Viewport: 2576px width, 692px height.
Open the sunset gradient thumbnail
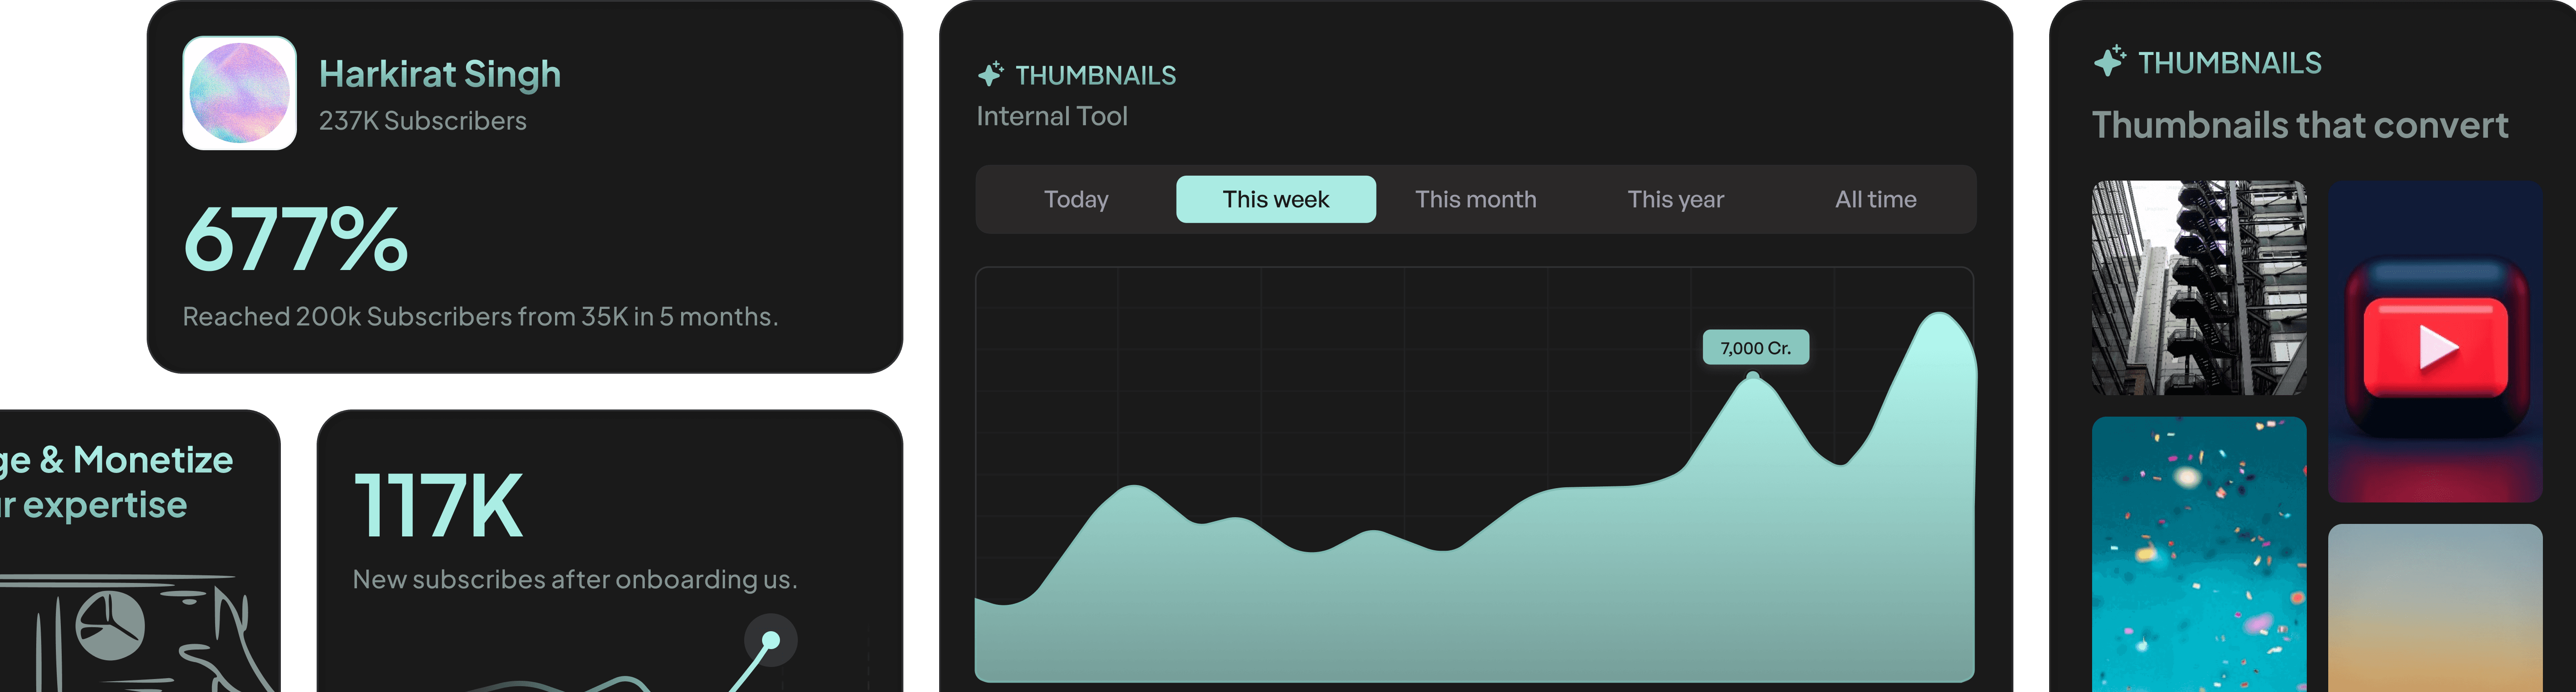tap(2435, 608)
